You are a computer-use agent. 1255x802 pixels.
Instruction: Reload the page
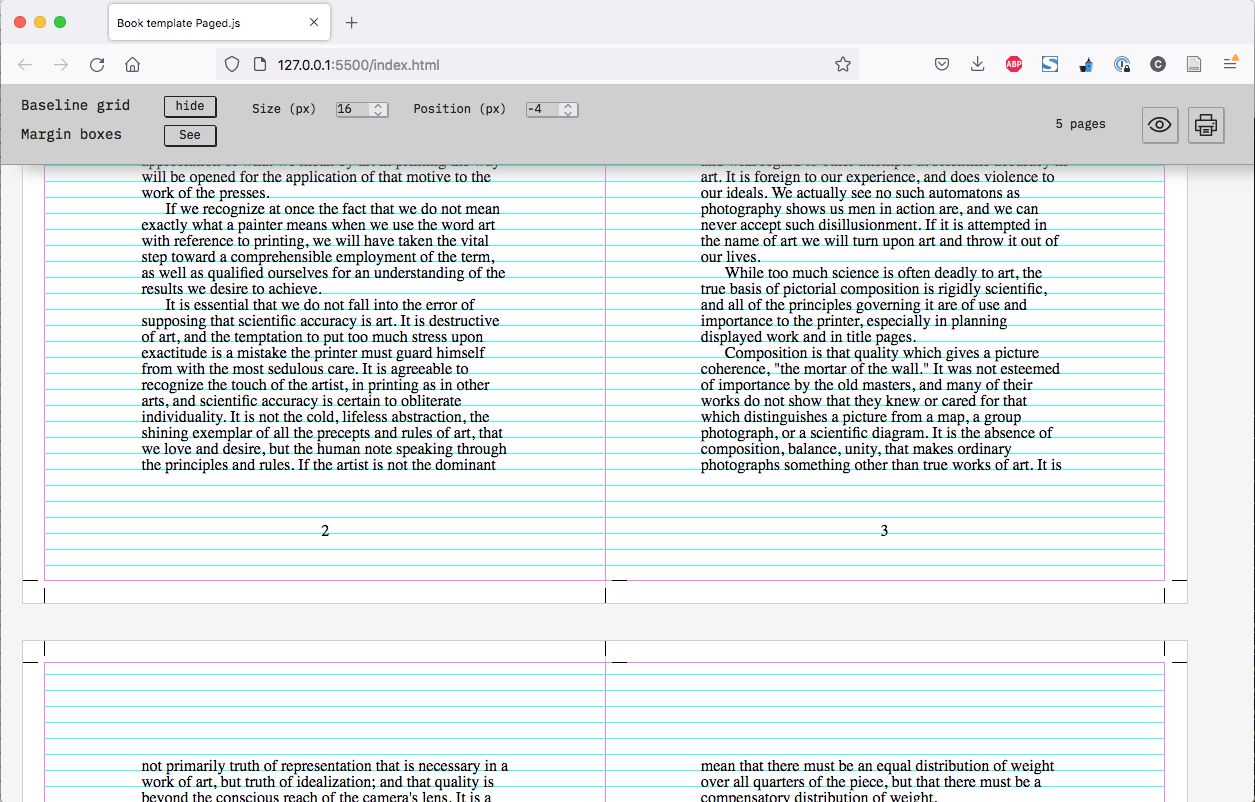click(x=97, y=65)
